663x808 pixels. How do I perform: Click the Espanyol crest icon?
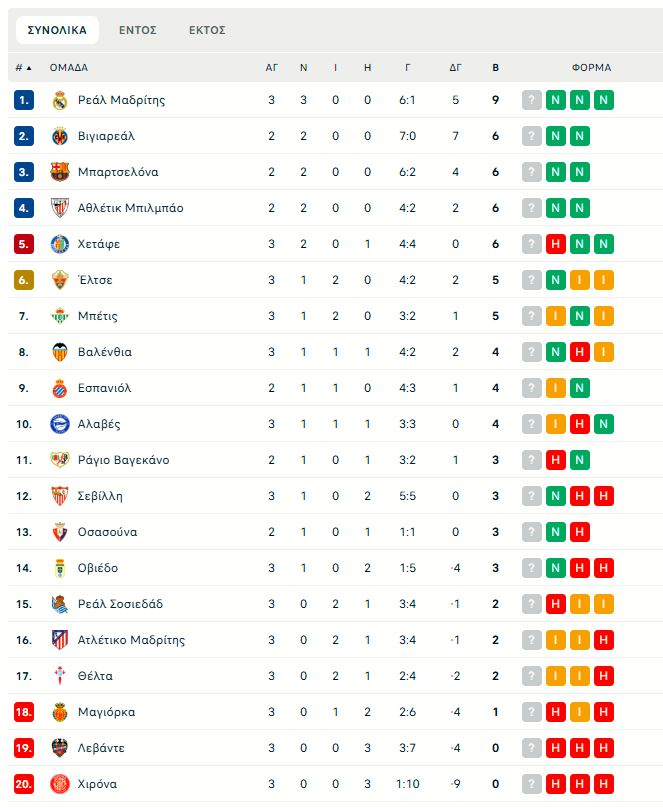[60, 388]
